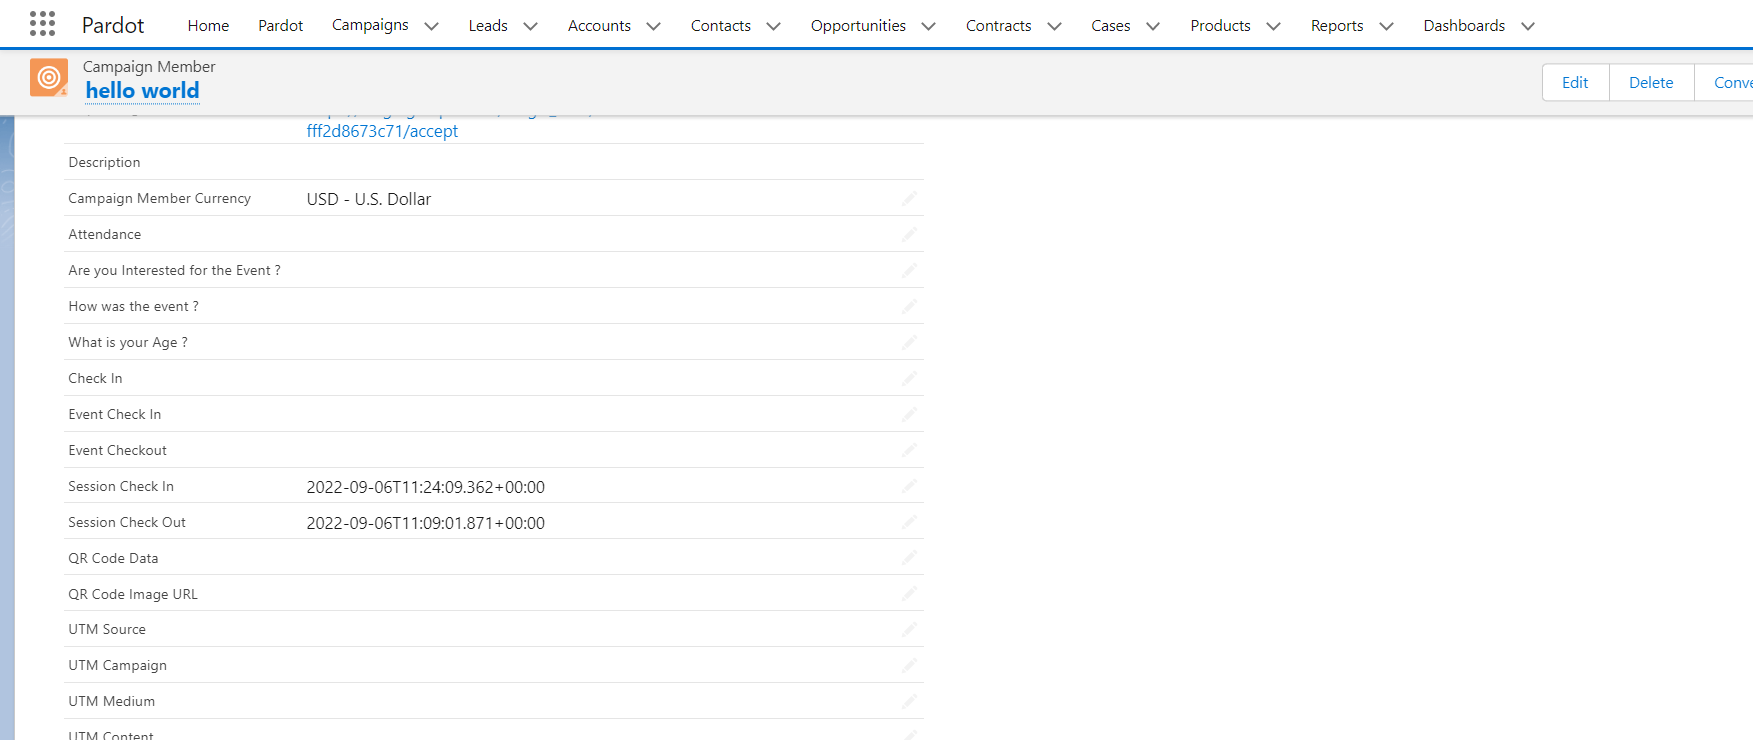Edit the Session Check In field pencil
Viewport: 1753px width, 740px height.
[908, 487]
